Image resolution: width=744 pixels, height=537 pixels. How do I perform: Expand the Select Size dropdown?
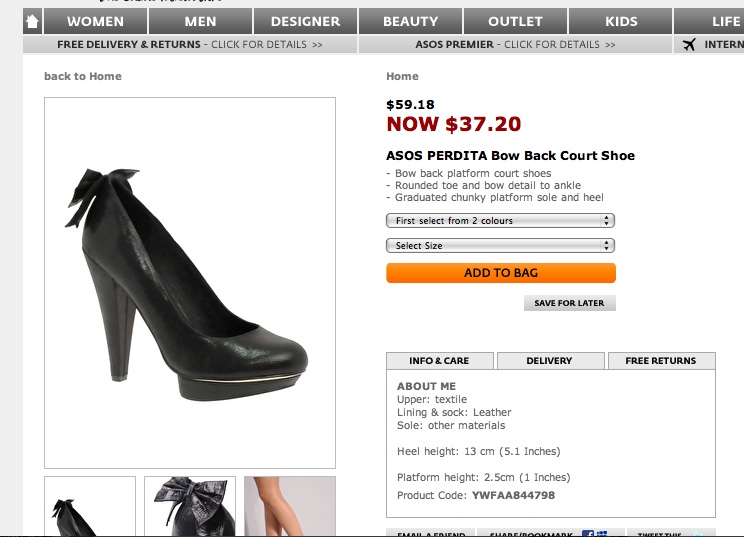(500, 246)
